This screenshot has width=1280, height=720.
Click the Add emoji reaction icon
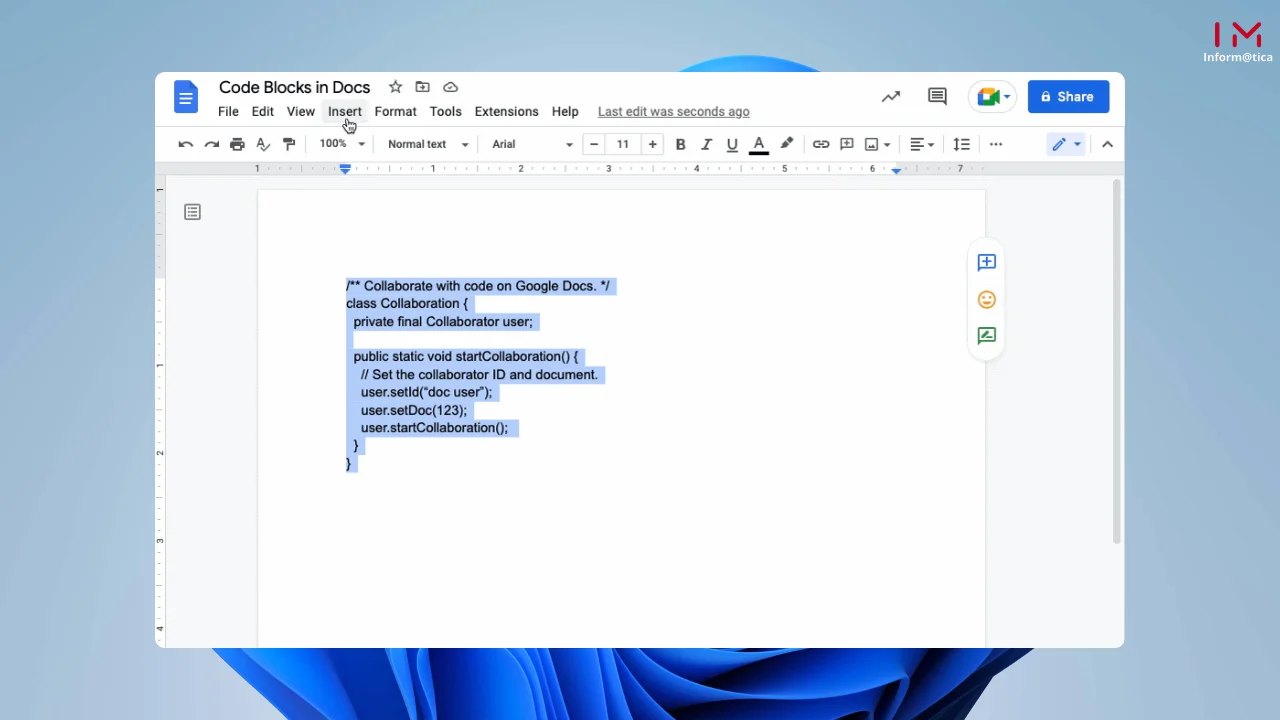click(x=986, y=299)
